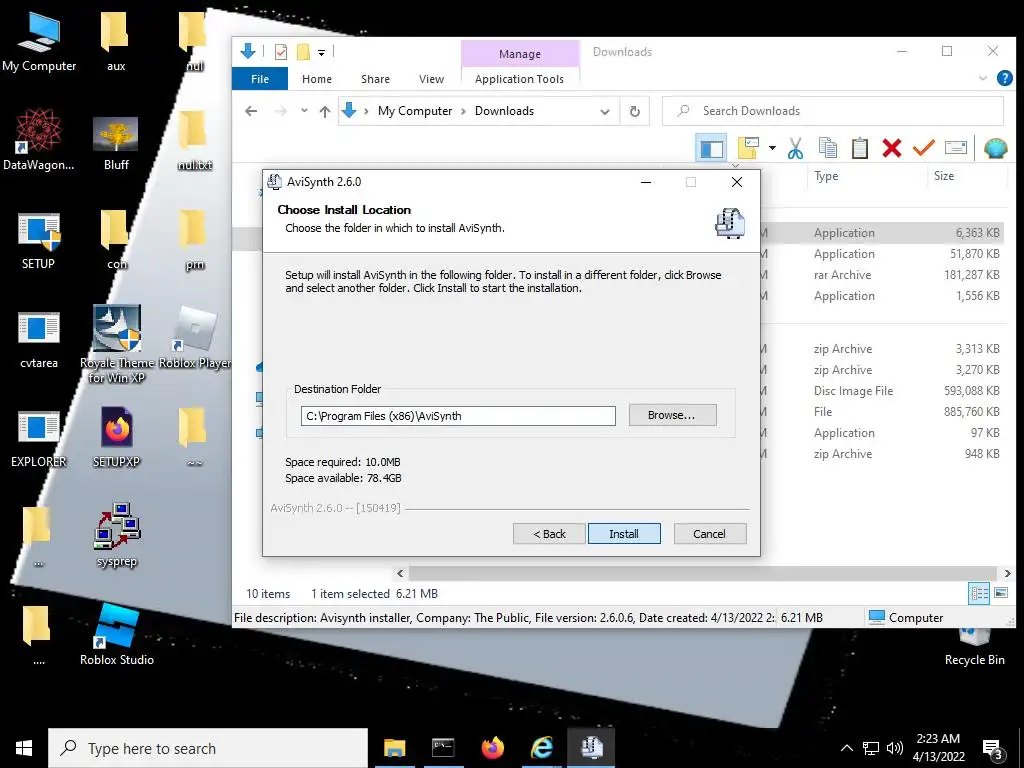Click the Install button

point(624,534)
